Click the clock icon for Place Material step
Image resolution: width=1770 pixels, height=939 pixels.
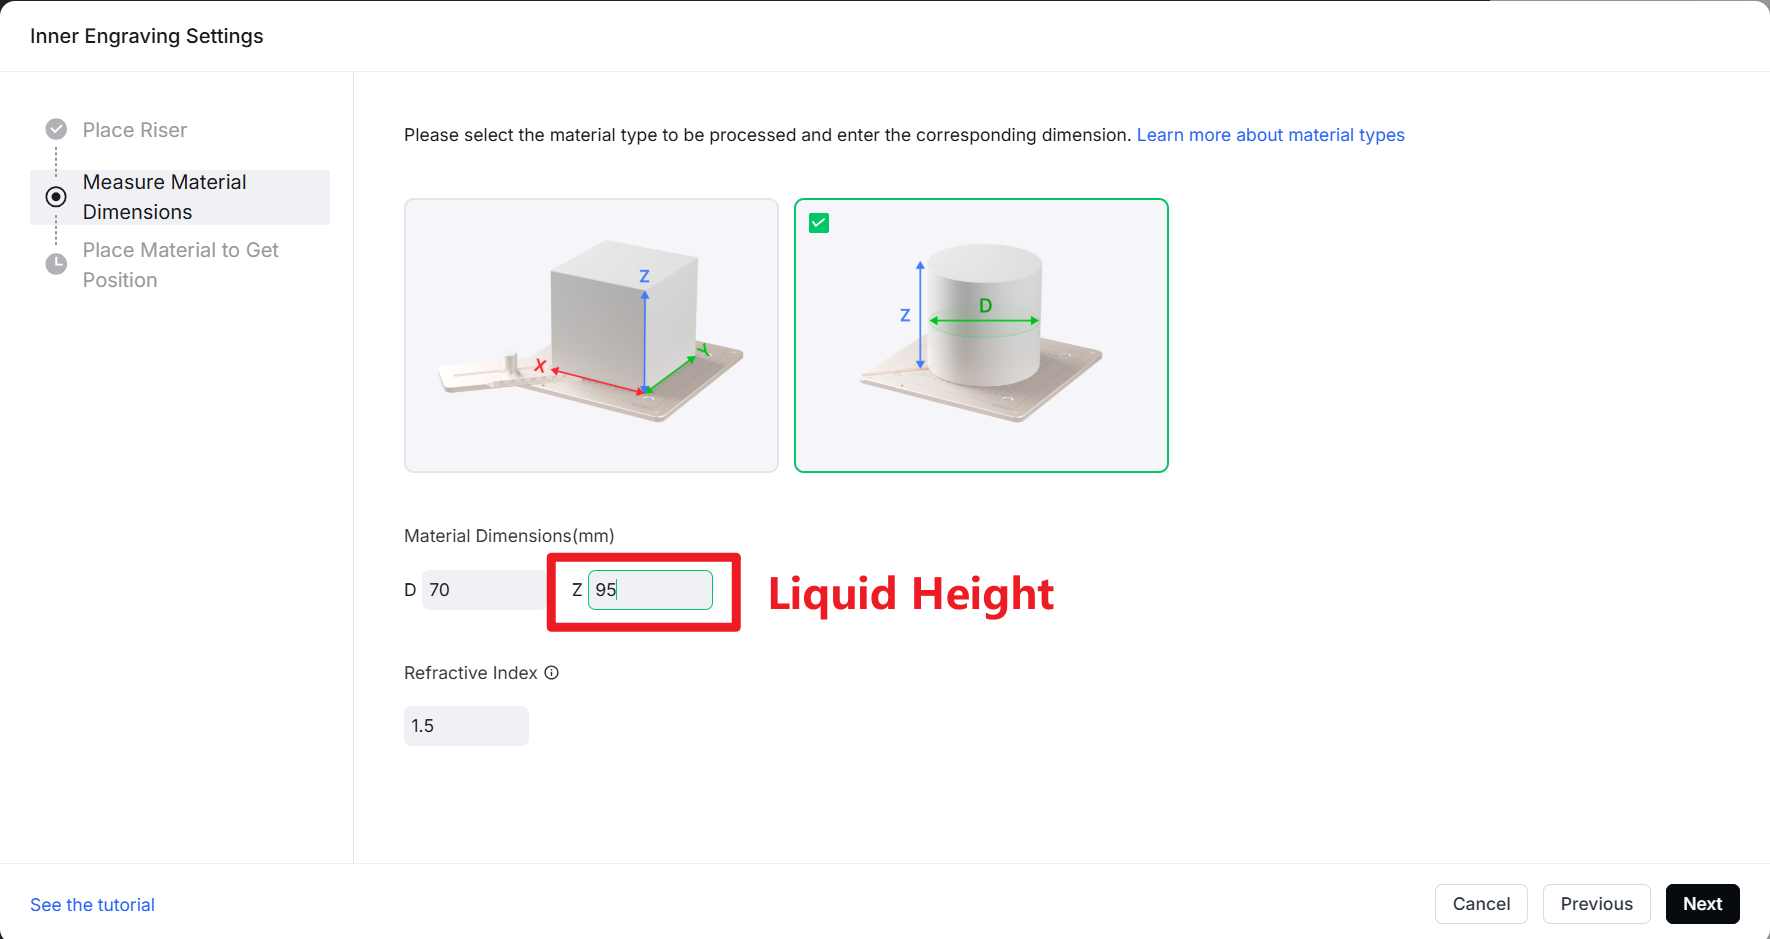[x=56, y=264]
